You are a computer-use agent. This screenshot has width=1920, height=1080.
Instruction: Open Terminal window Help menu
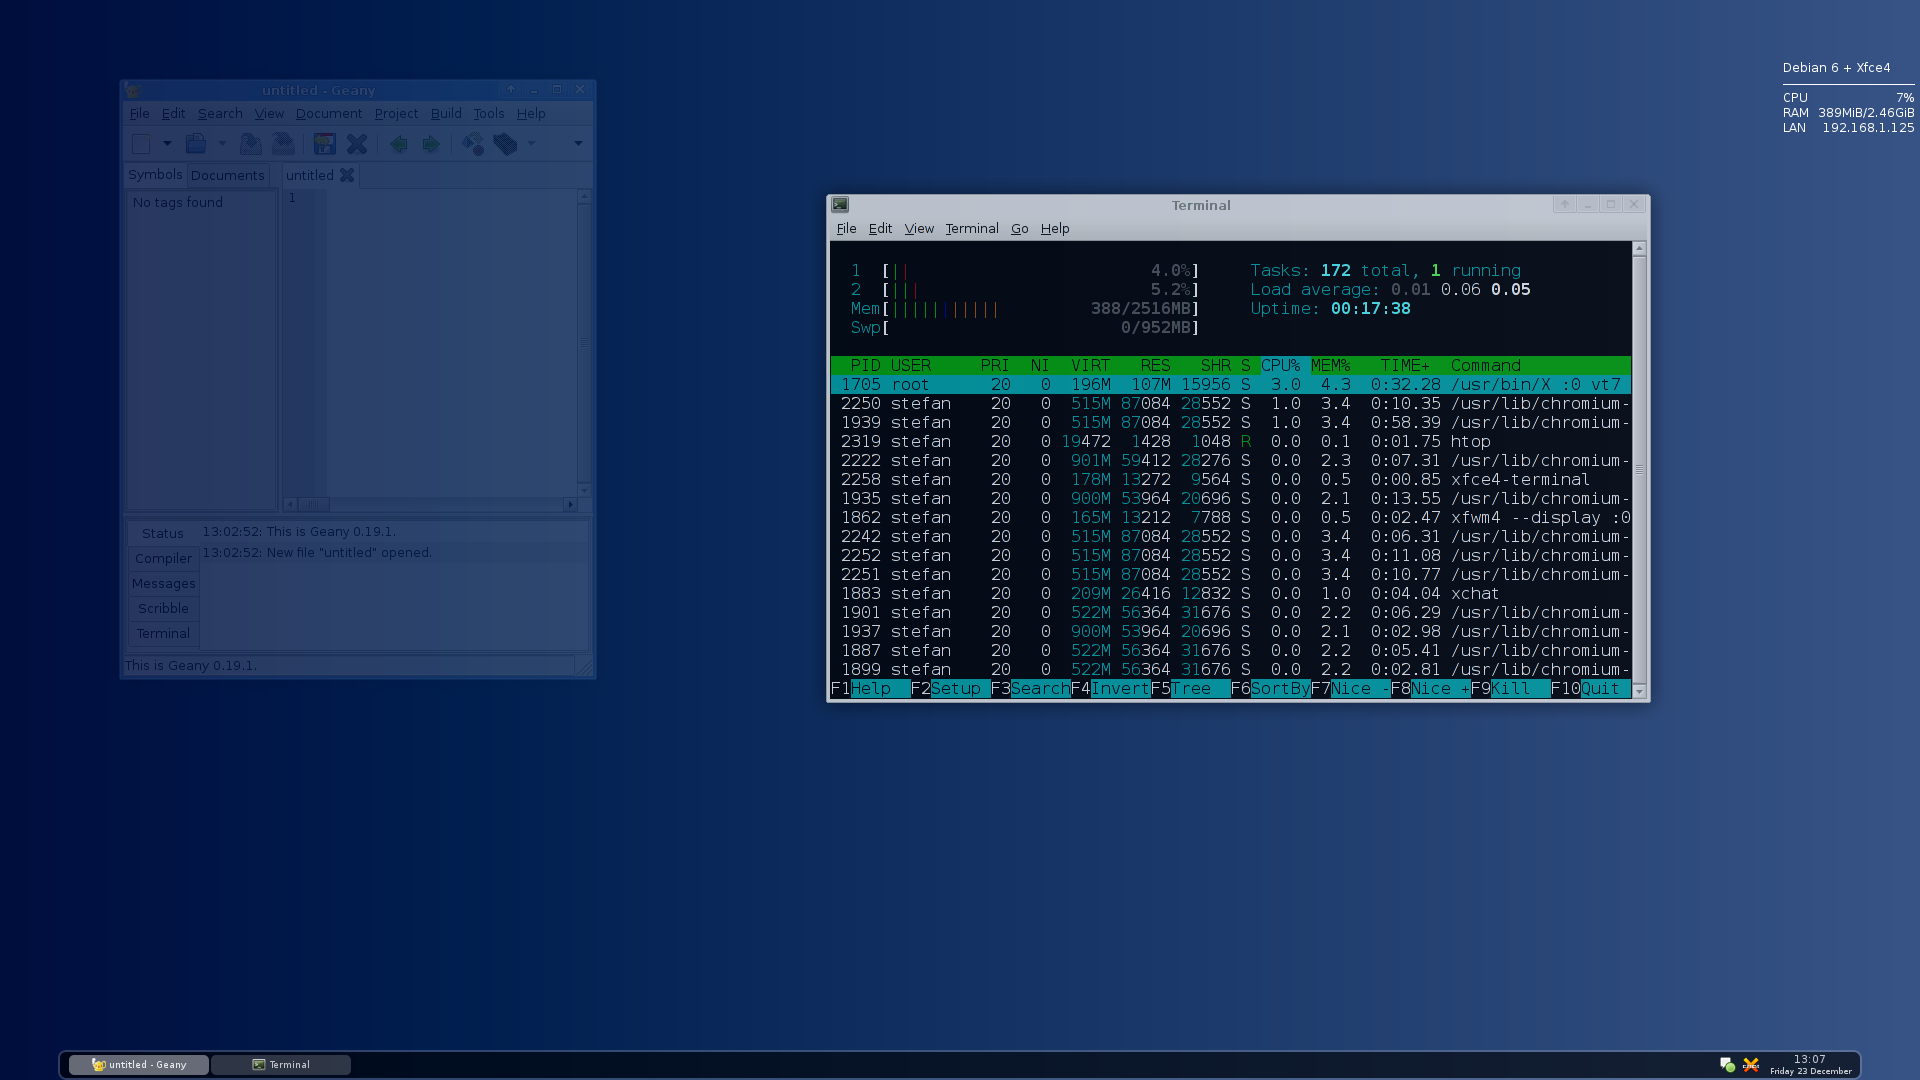pyautogui.click(x=1055, y=228)
